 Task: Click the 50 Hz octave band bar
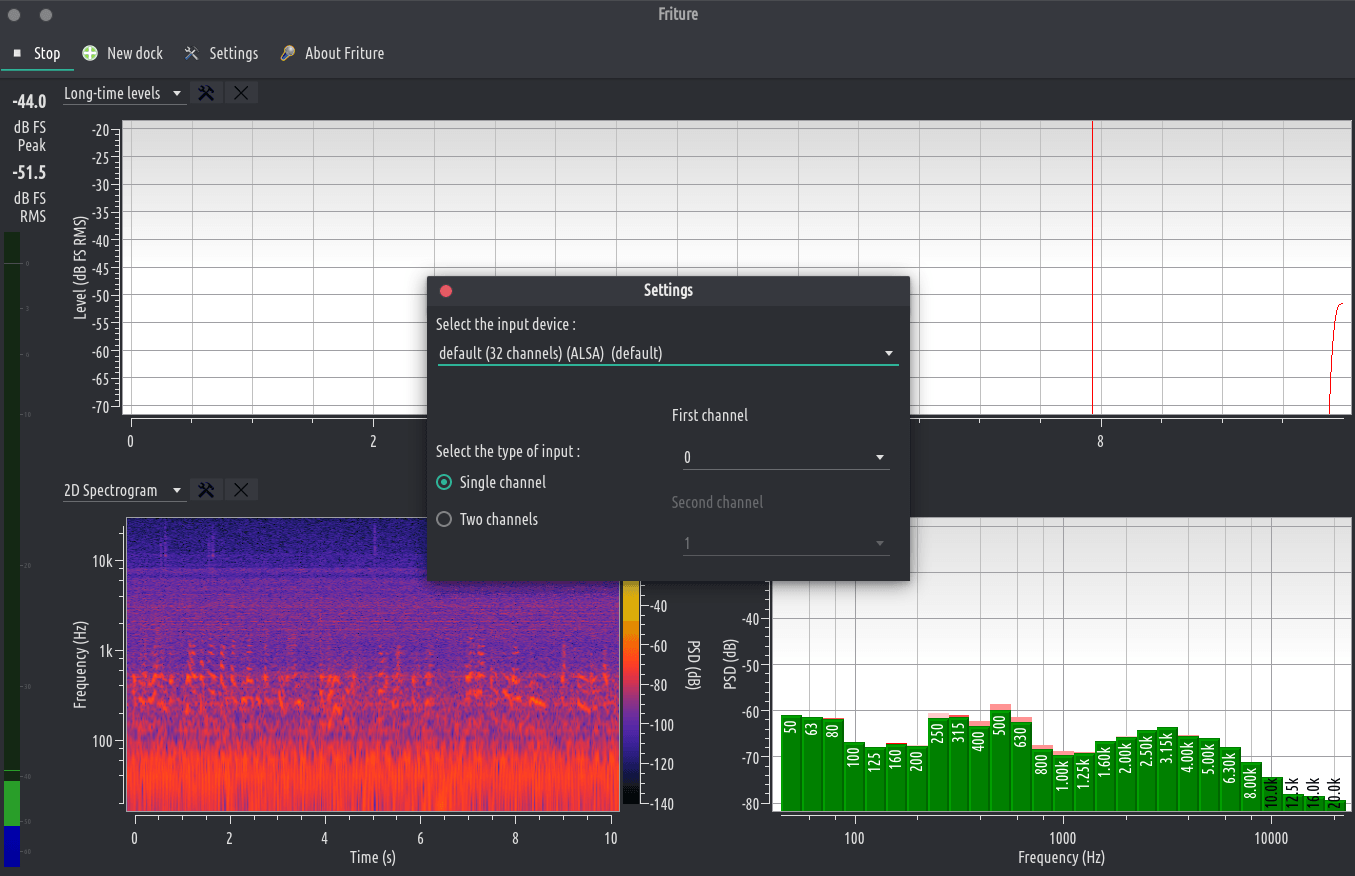pos(792,763)
